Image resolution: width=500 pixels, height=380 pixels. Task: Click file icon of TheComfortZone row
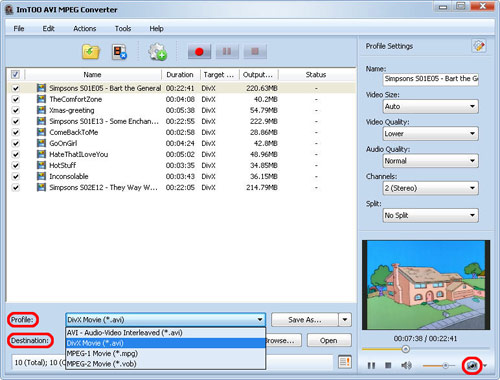(41, 99)
